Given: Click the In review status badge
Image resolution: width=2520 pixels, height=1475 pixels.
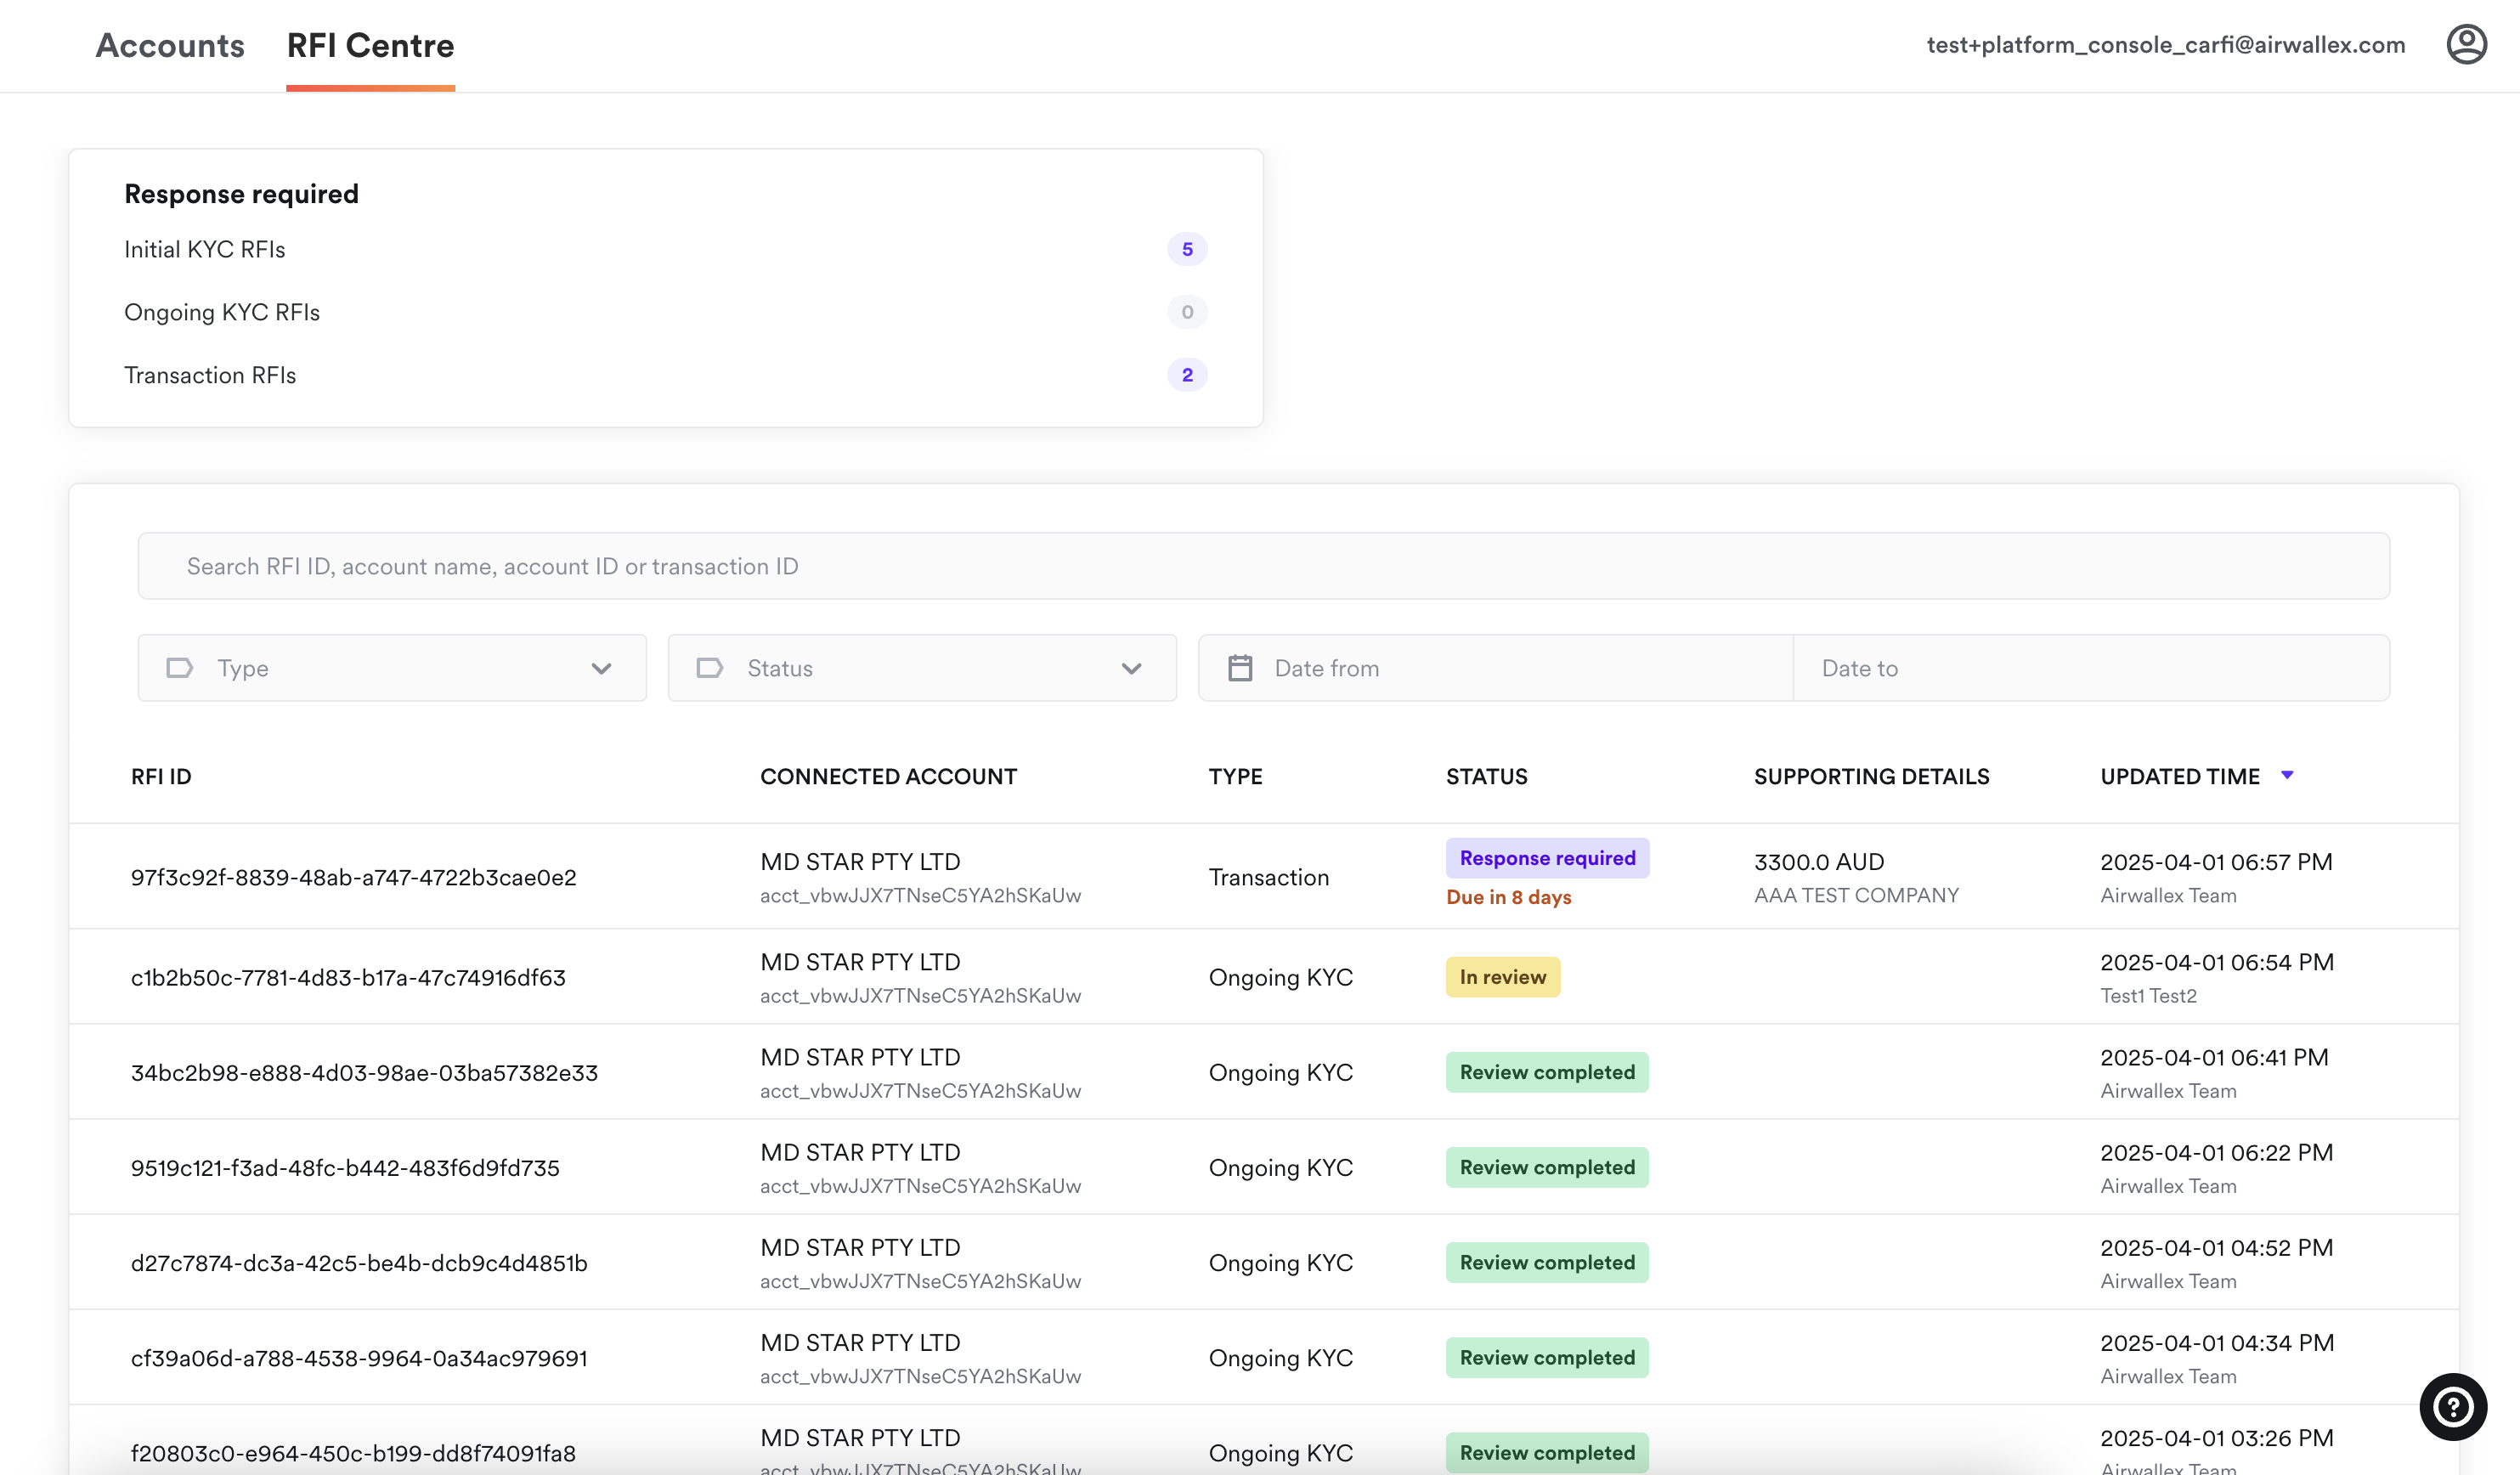Looking at the screenshot, I should tap(1502, 977).
